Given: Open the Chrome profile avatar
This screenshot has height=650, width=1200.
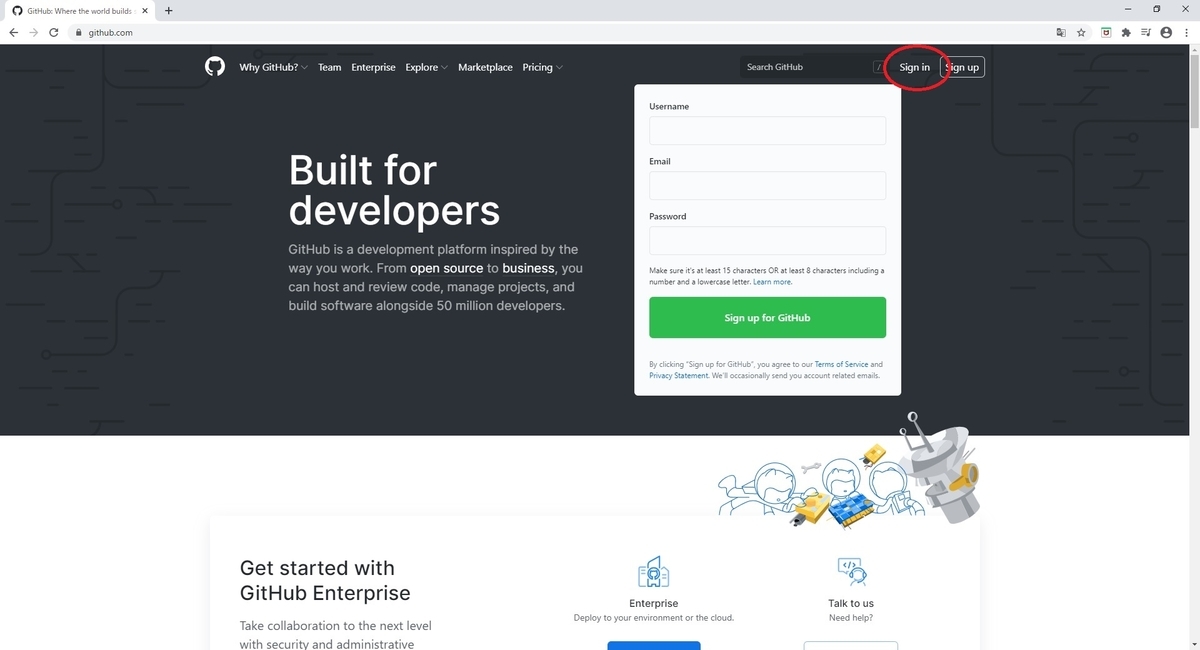Looking at the screenshot, I should tap(1166, 32).
